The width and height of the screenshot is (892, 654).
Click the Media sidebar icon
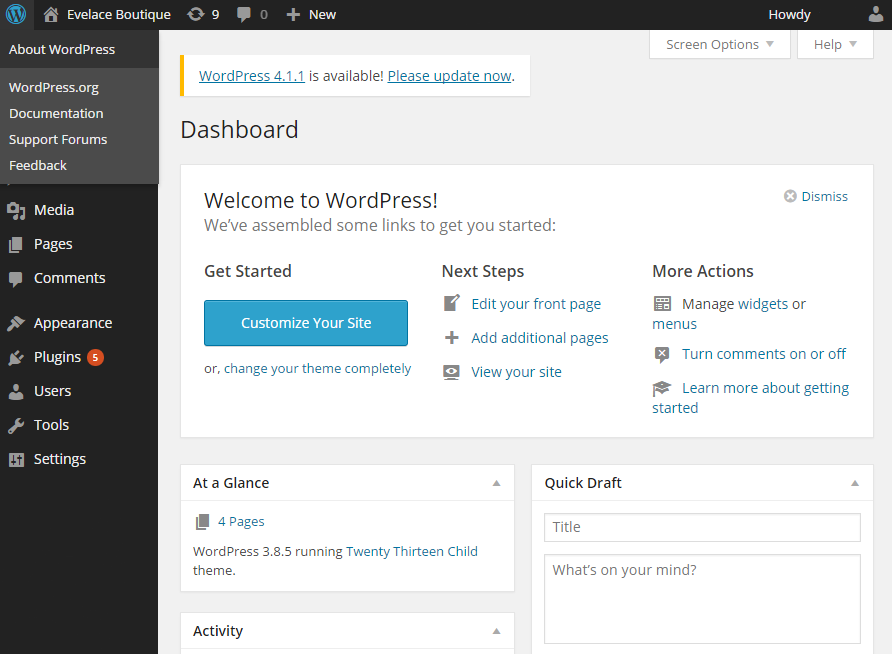(x=16, y=210)
